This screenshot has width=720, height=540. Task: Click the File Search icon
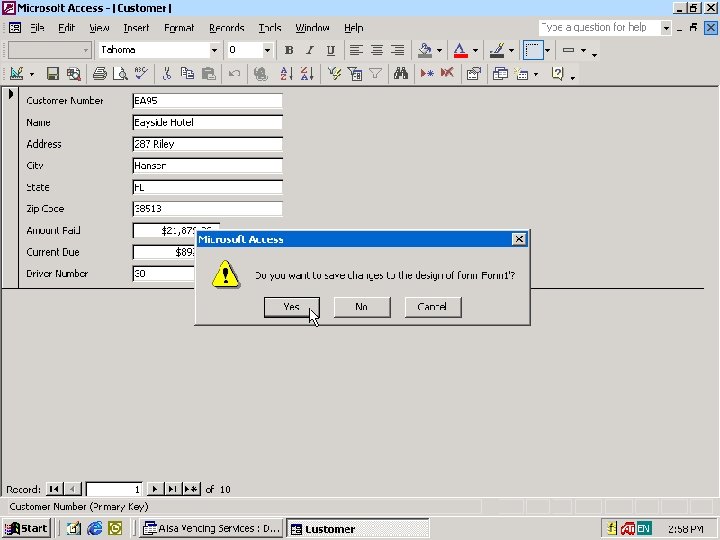coord(73,73)
